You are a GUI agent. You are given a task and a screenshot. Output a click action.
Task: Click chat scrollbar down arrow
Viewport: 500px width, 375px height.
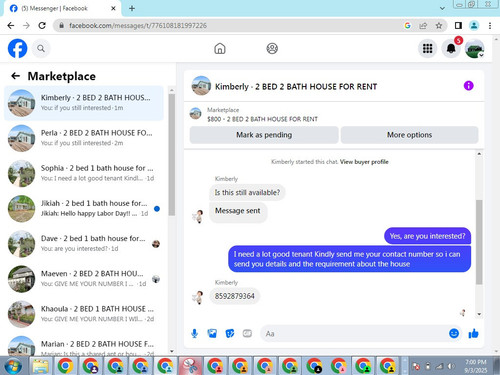479,314
